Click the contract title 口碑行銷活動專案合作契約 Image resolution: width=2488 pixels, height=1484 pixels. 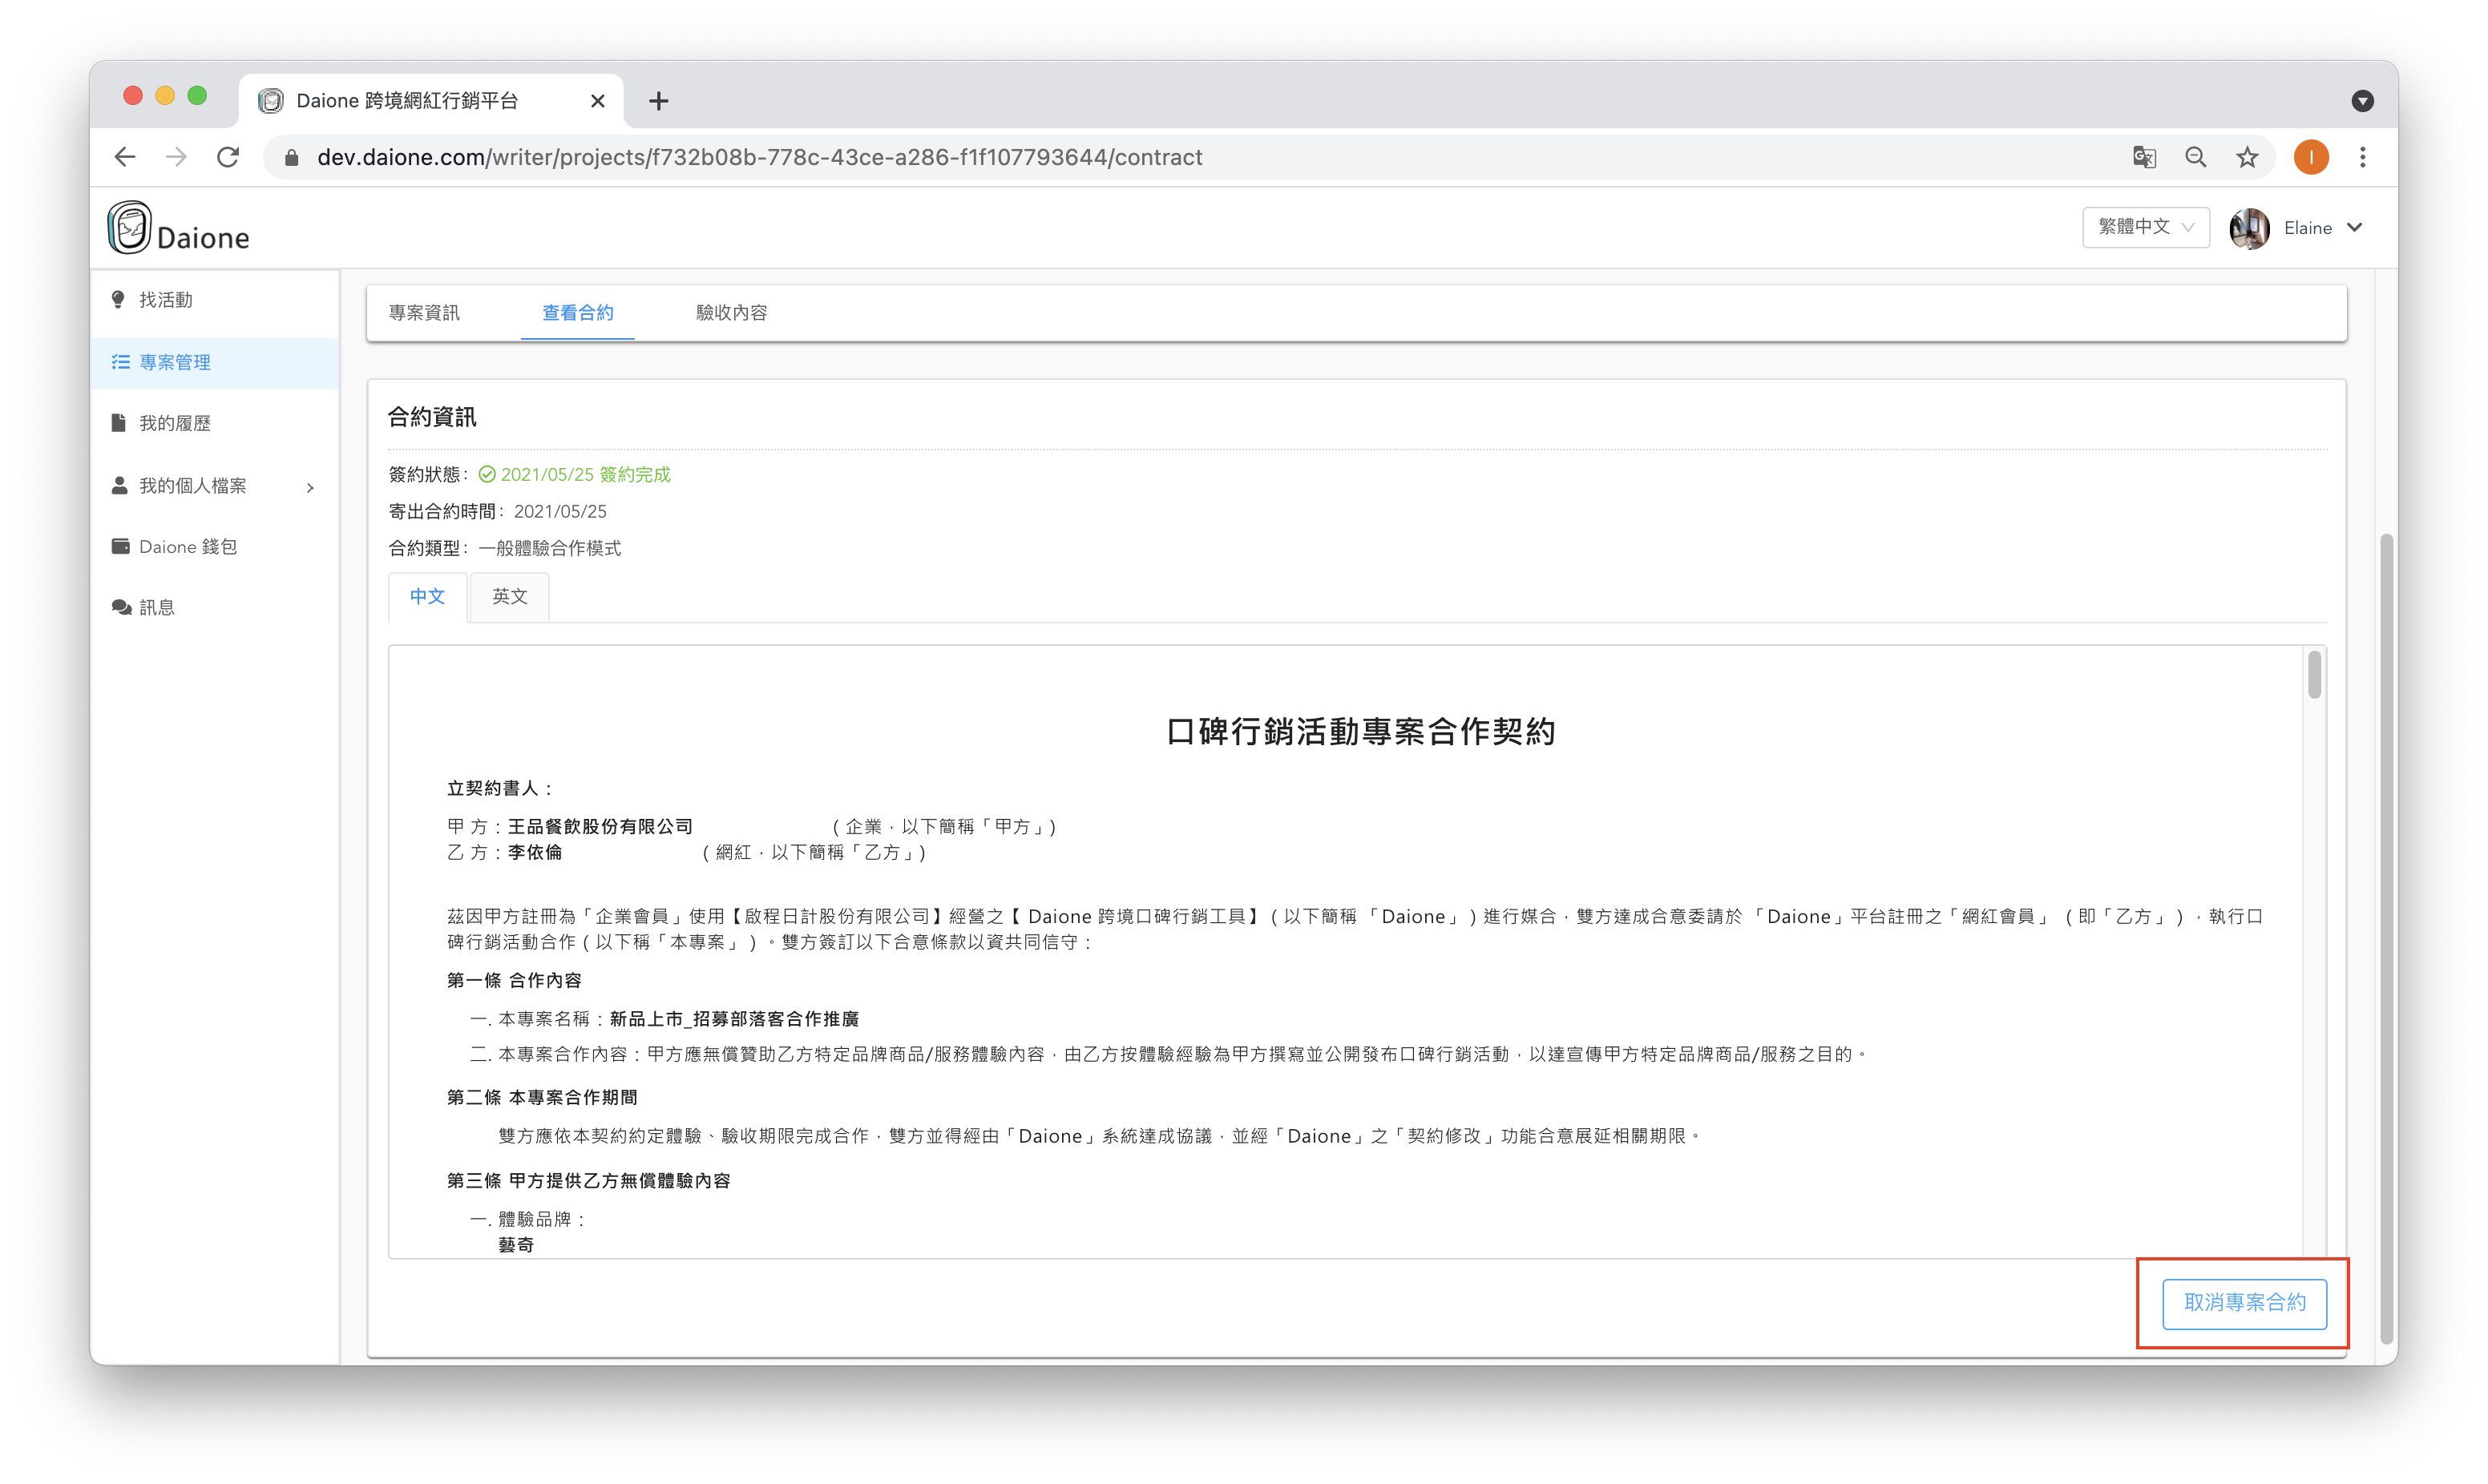click(x=1360, y=732)
